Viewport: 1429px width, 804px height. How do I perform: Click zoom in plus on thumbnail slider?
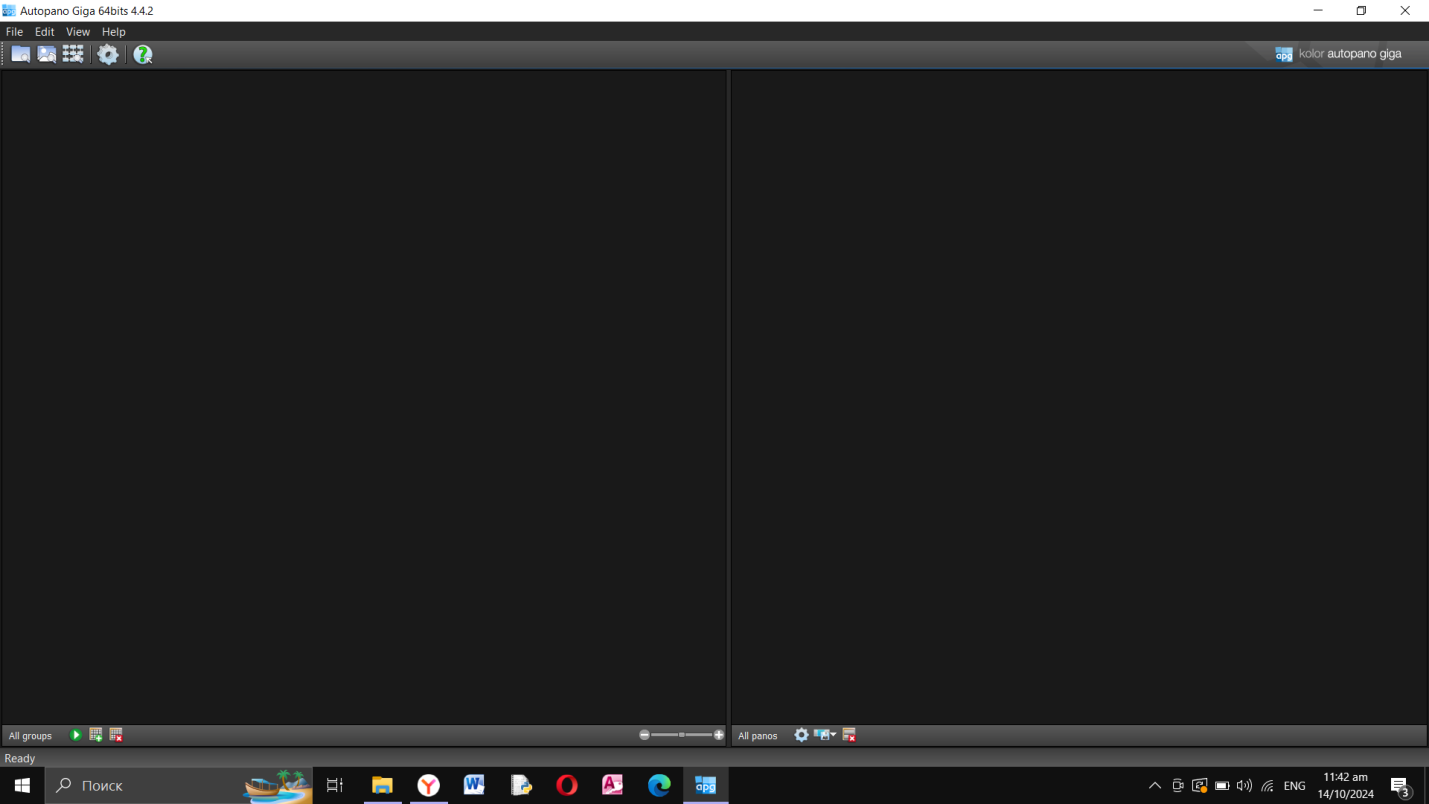(719, 735)
